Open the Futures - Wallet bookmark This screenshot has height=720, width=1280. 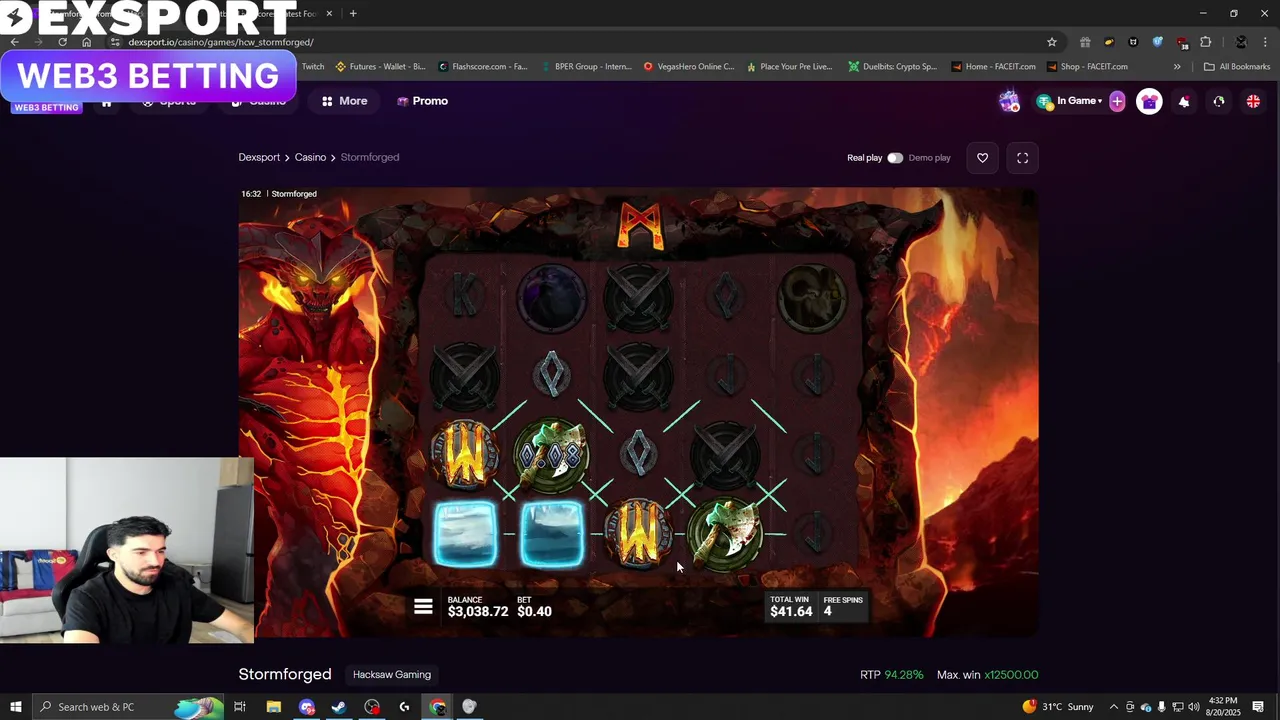pyautogui.click(x=381, y=67)
